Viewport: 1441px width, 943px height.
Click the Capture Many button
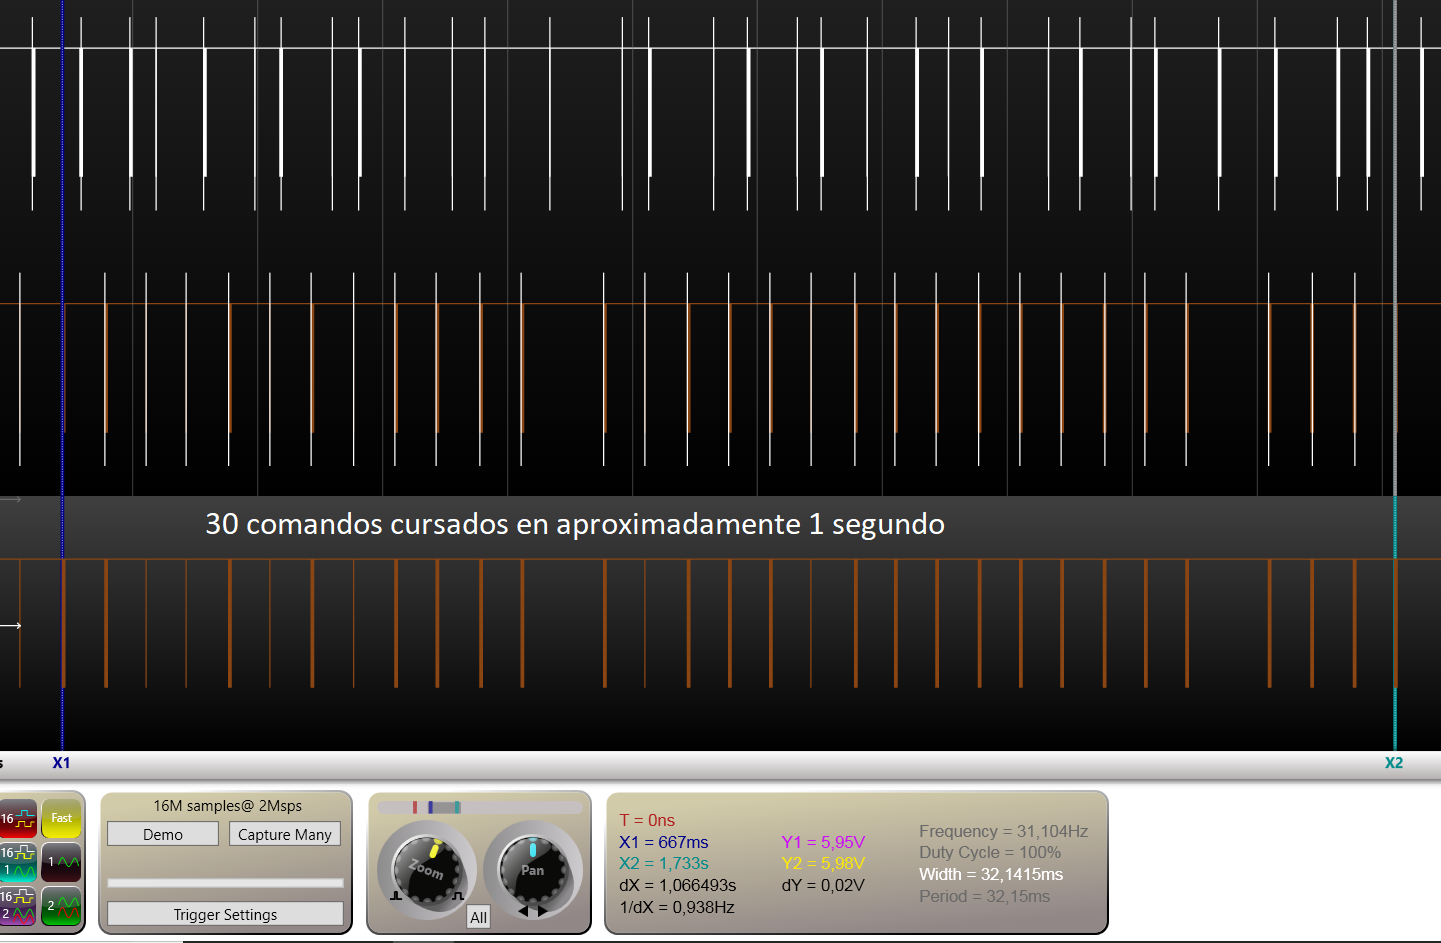coord(285,834)
